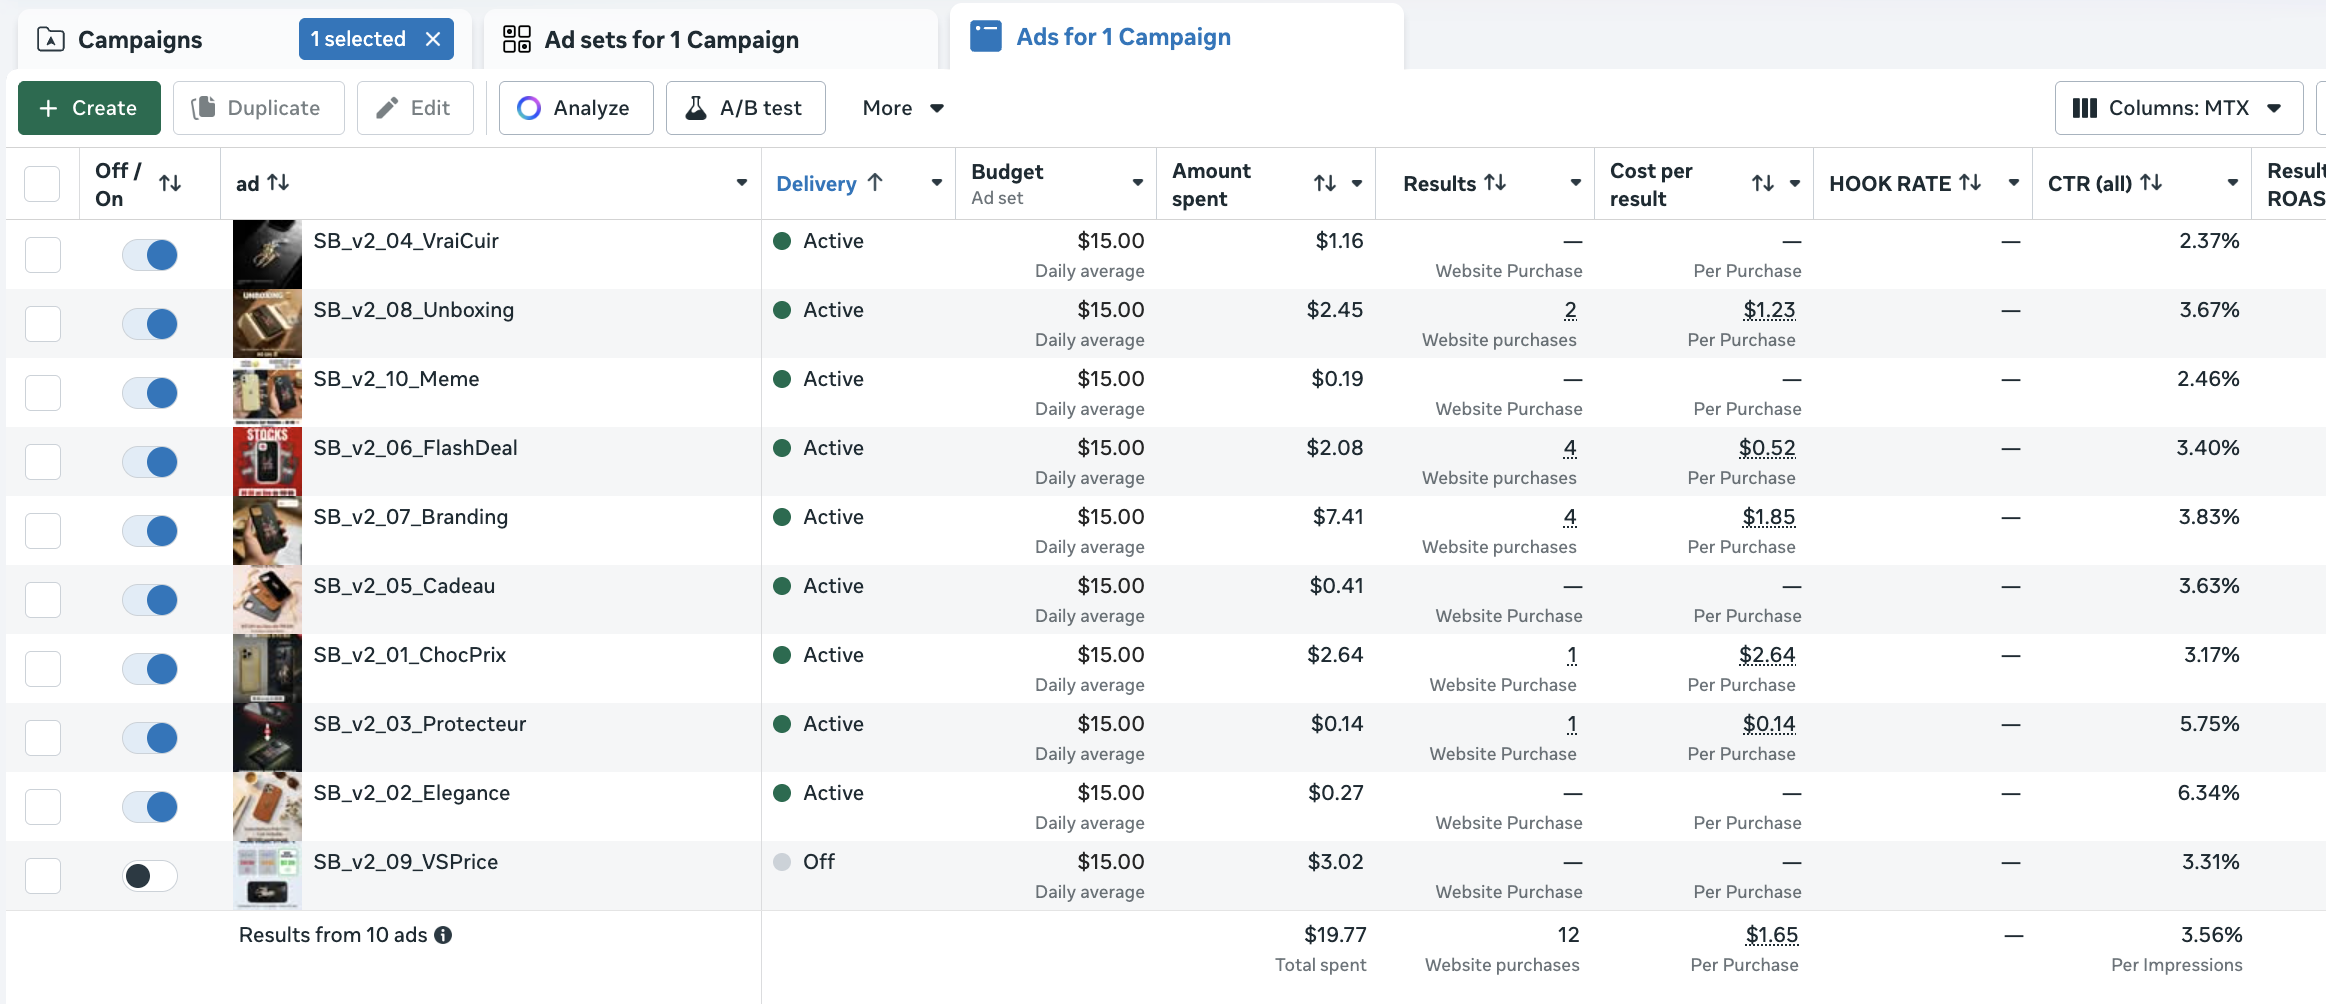Check the SB_v2_06_FlashDeal row checkbox
The height and width of the screenshot is (1004, 2326).
[x=42, y=462]
